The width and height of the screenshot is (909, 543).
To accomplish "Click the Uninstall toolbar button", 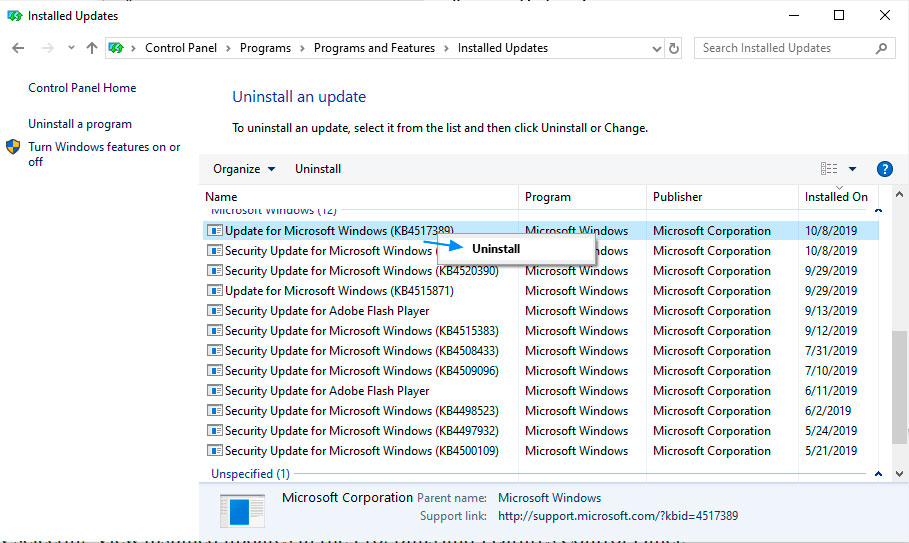I will [318, 169].
